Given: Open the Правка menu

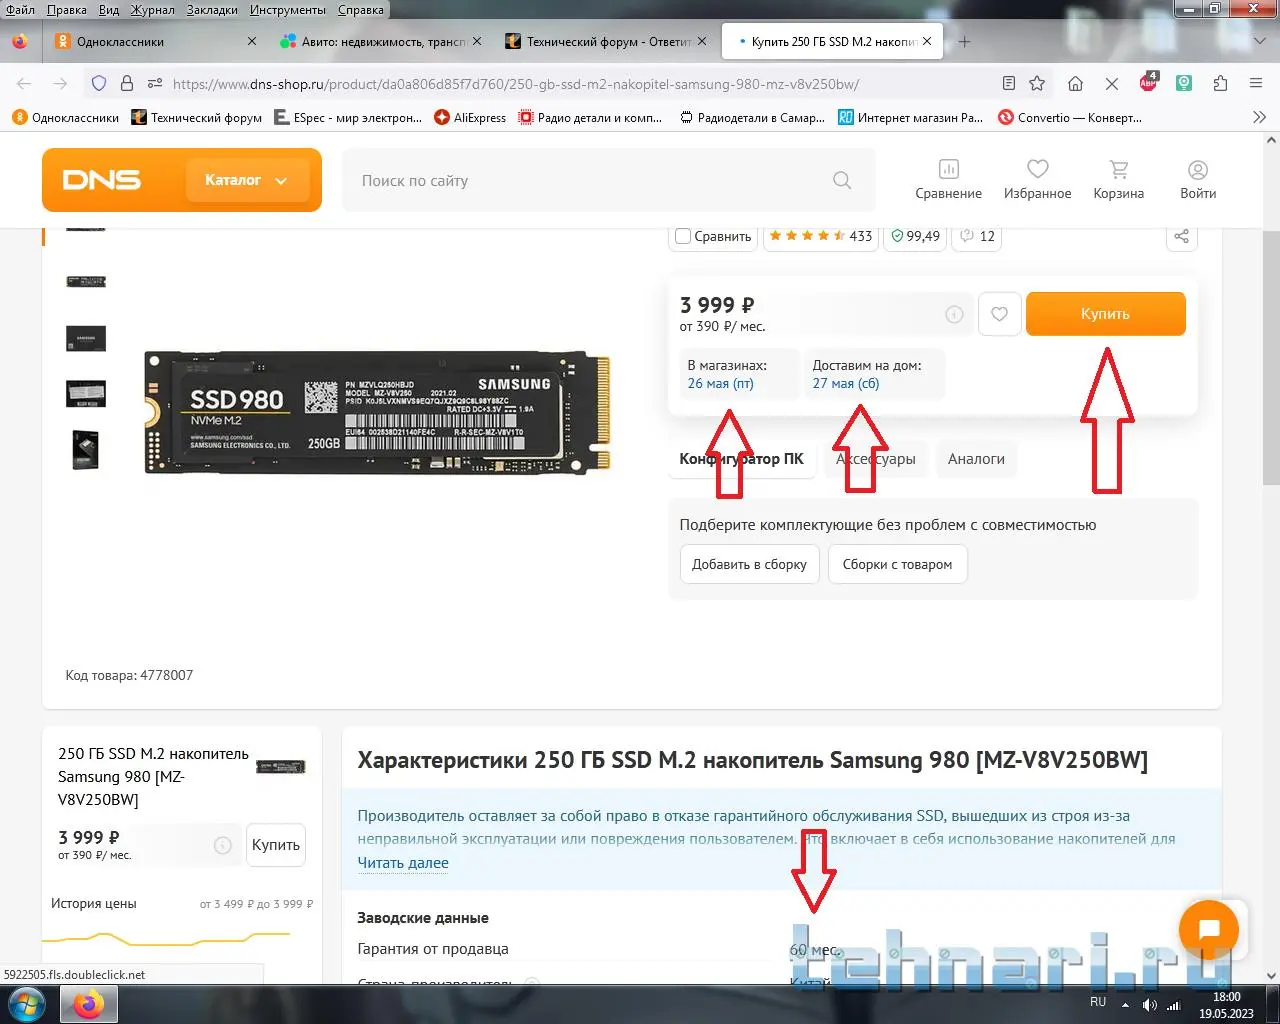Looking at the screenshot, I should pos(66,10).
